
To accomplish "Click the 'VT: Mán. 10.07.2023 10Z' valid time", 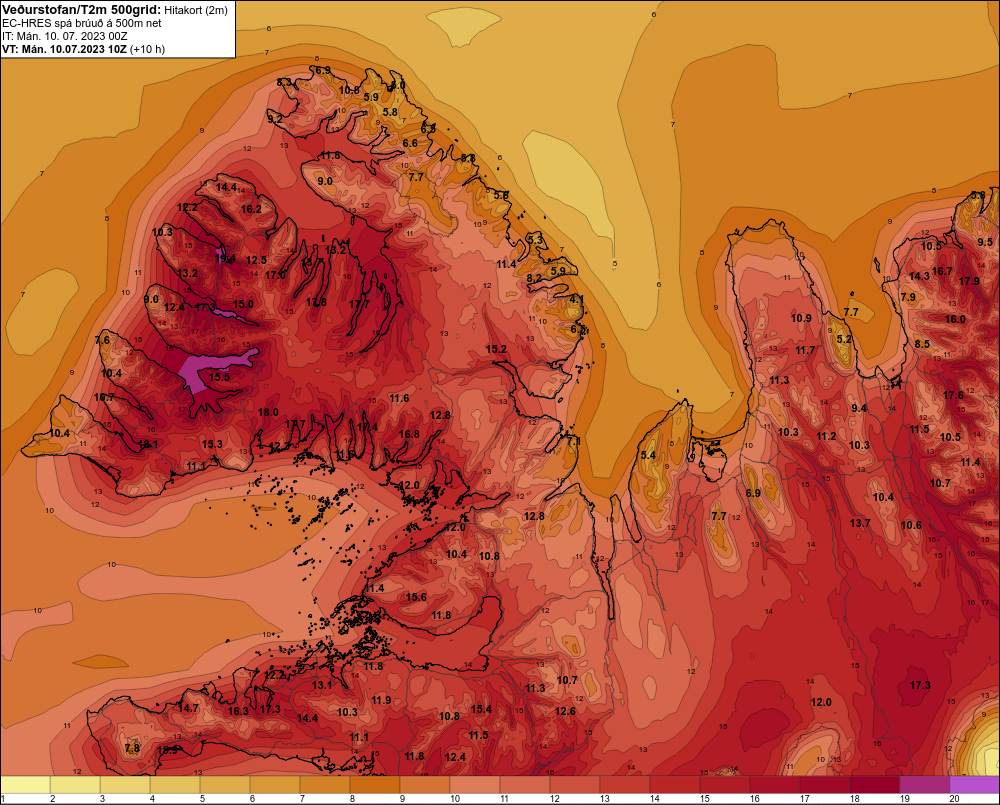I will 64,49.
